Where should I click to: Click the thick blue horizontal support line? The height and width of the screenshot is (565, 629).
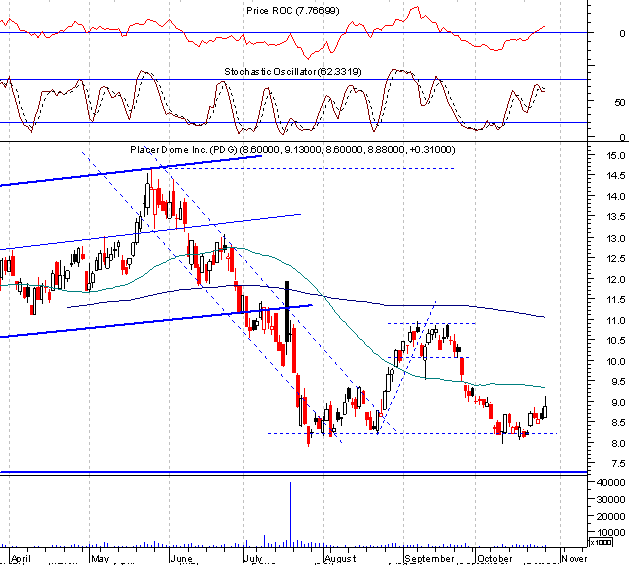(294, 472)
